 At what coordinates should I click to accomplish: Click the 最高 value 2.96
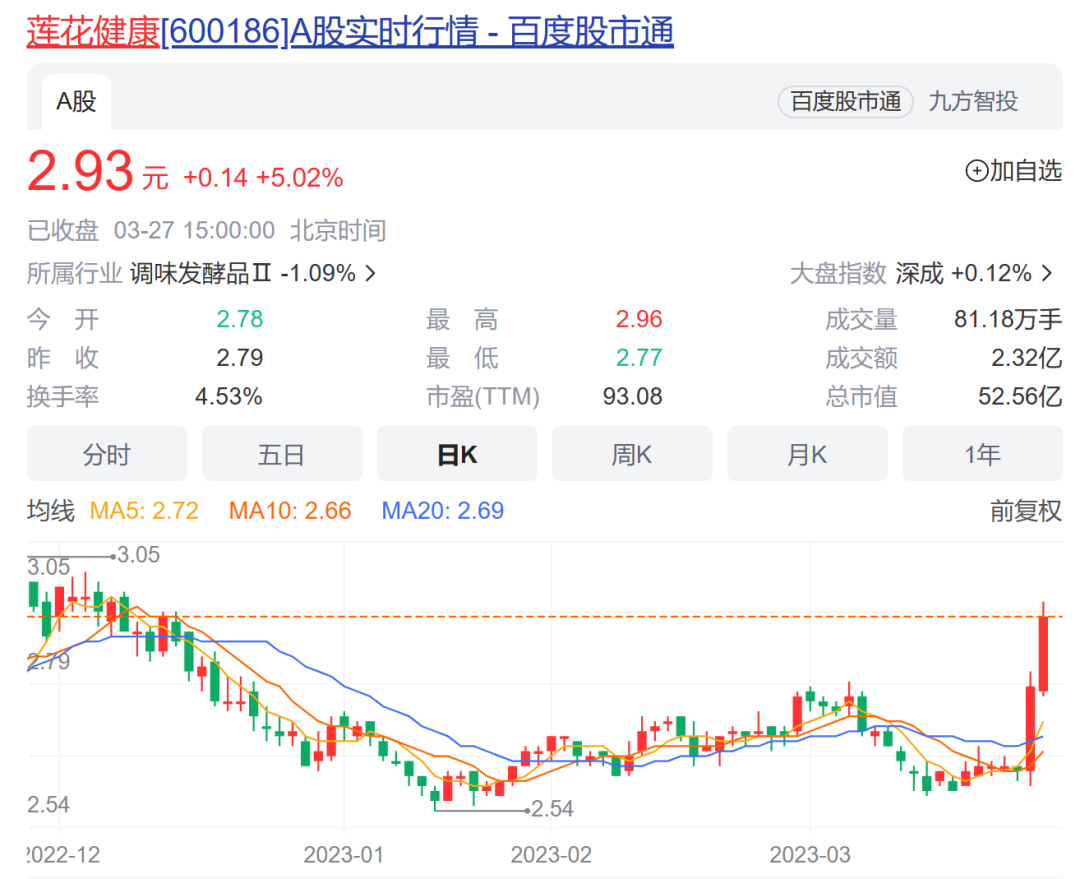pyautogui.click(x=638, y=320)
